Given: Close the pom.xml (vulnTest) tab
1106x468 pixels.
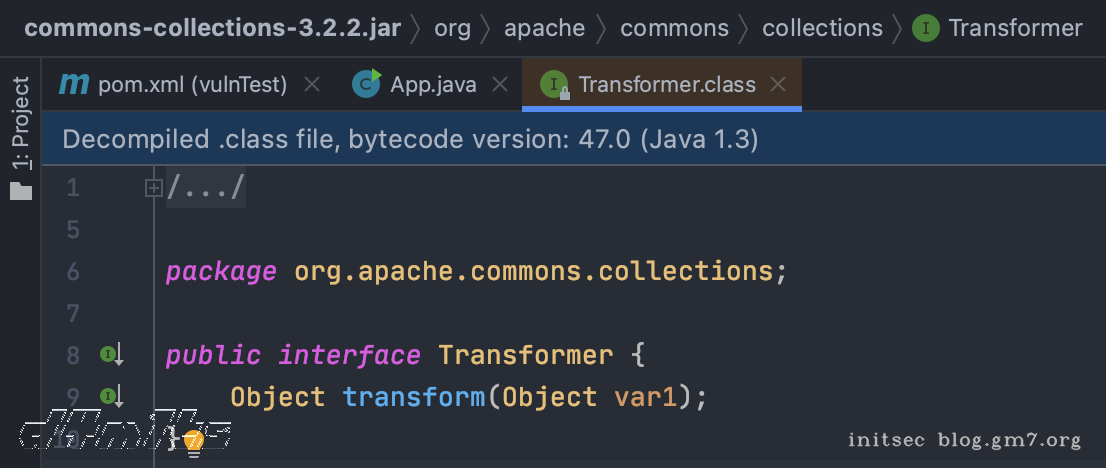Looking at the screenshot, I should point(312,85).
